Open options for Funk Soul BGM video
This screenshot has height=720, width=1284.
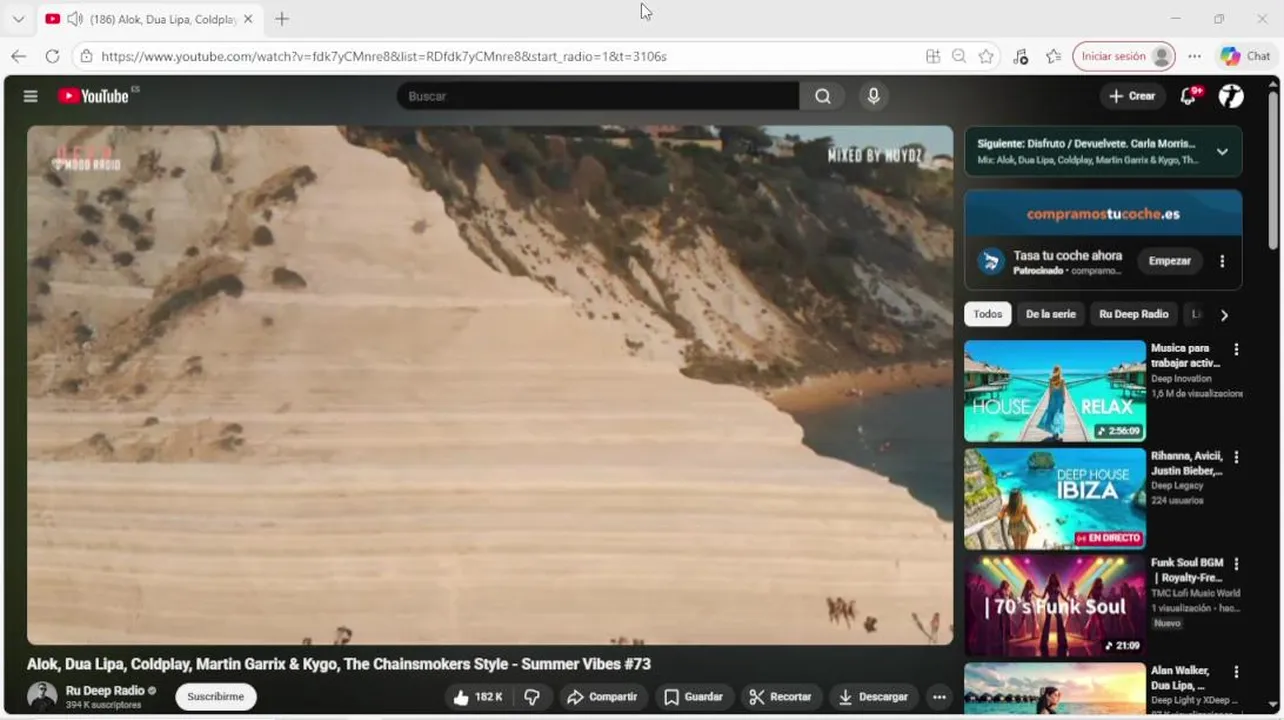1236,564
